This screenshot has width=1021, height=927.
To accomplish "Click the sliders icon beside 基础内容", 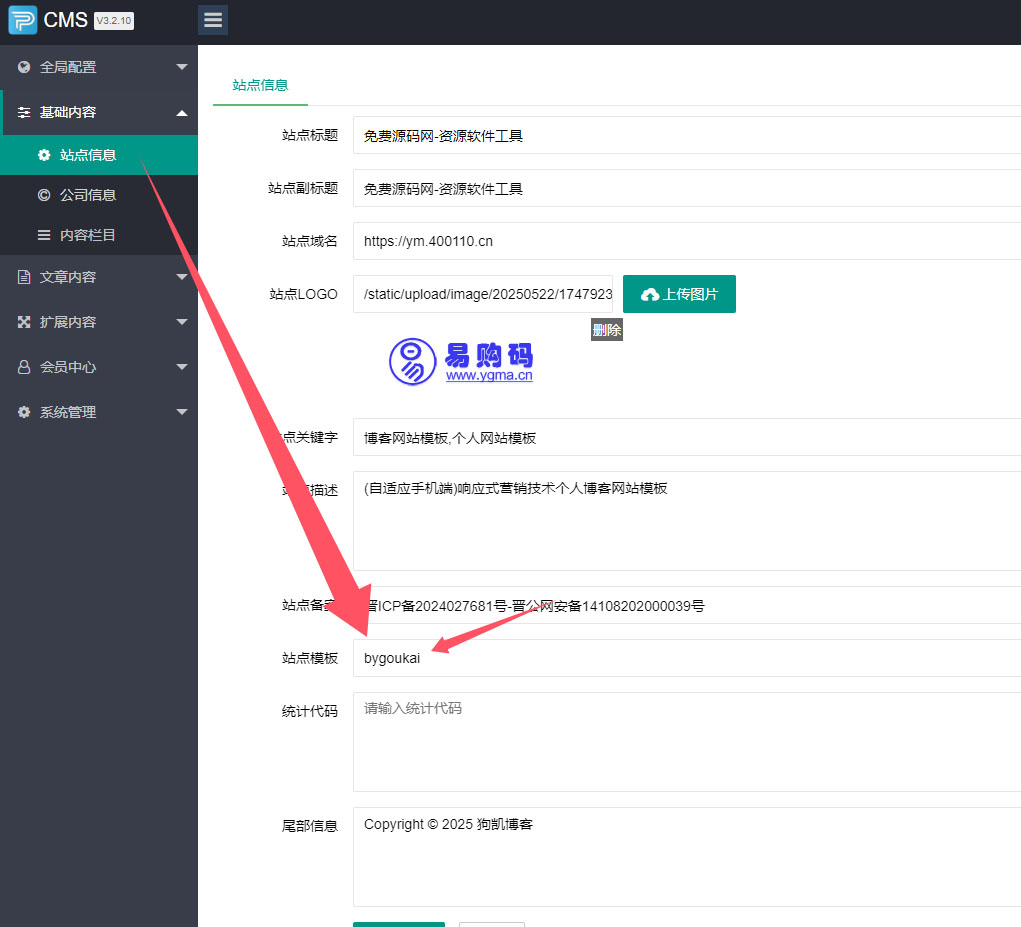I will [x=22, y=113].
